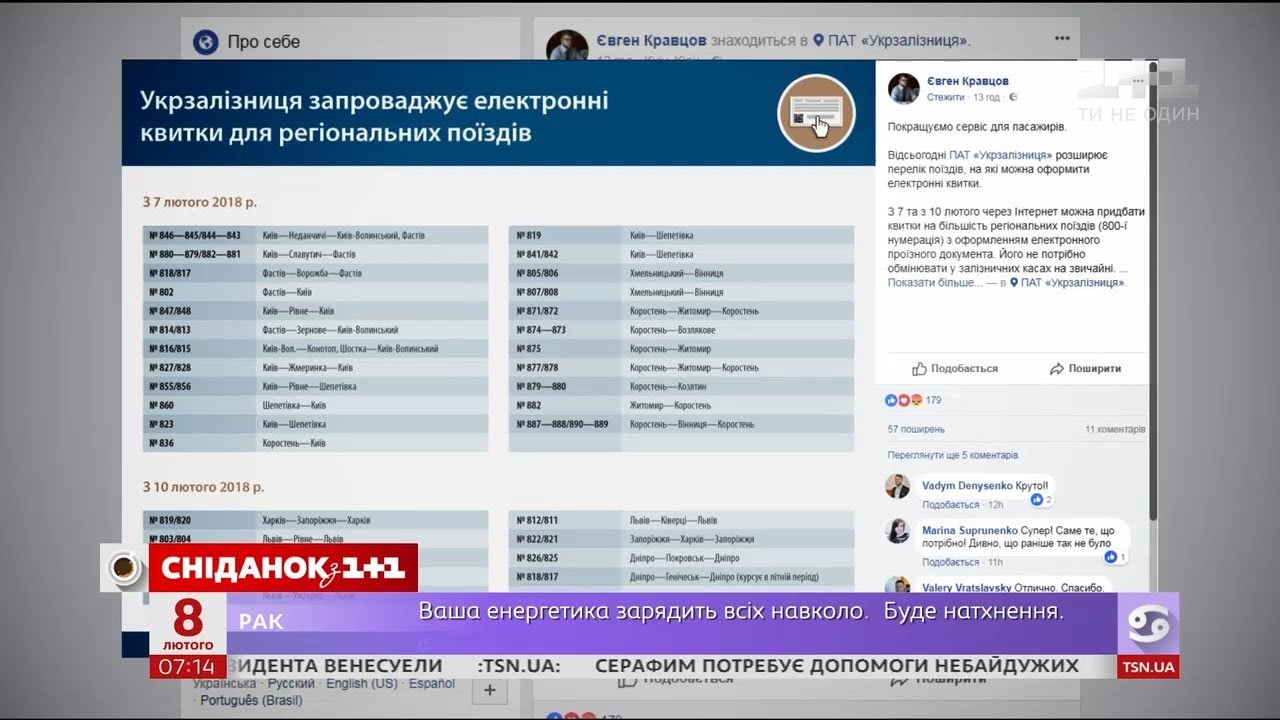Click the globe icon beside "Про себе"
The height and width of the screenshot is (720, 1280).
(206, 42)
